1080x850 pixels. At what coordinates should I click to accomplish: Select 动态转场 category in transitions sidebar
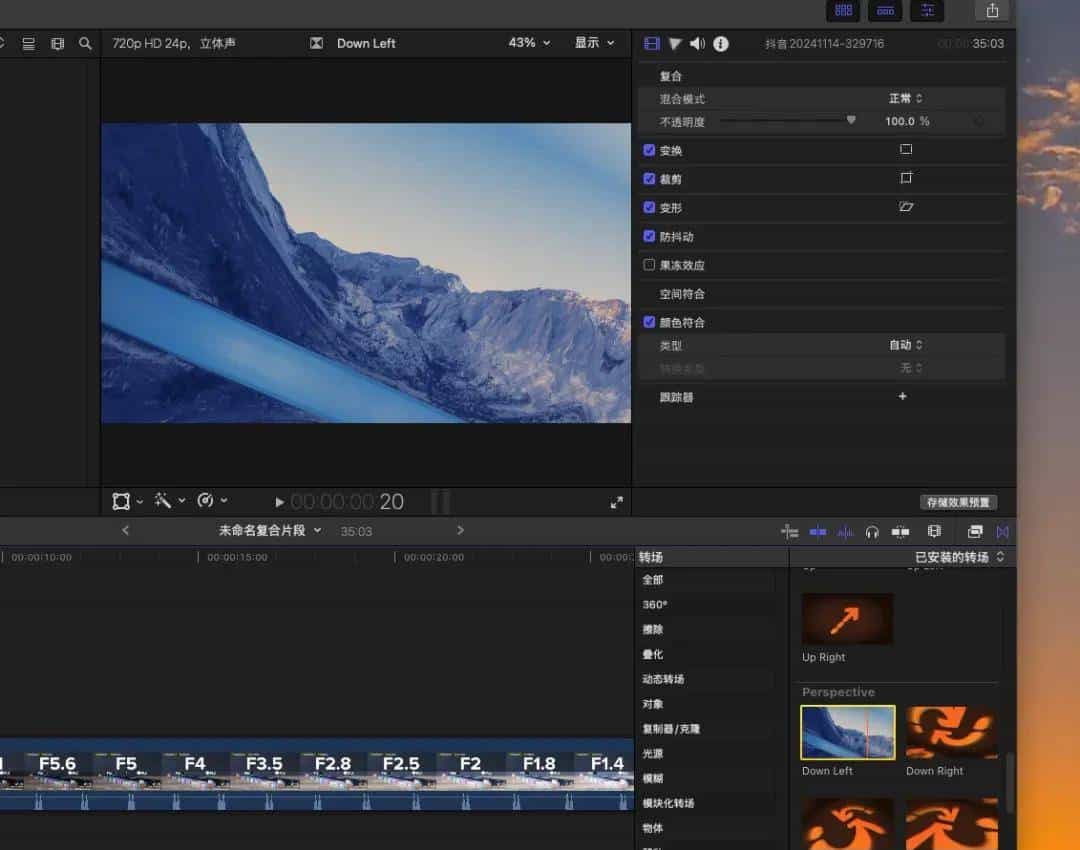coord(664,679)
